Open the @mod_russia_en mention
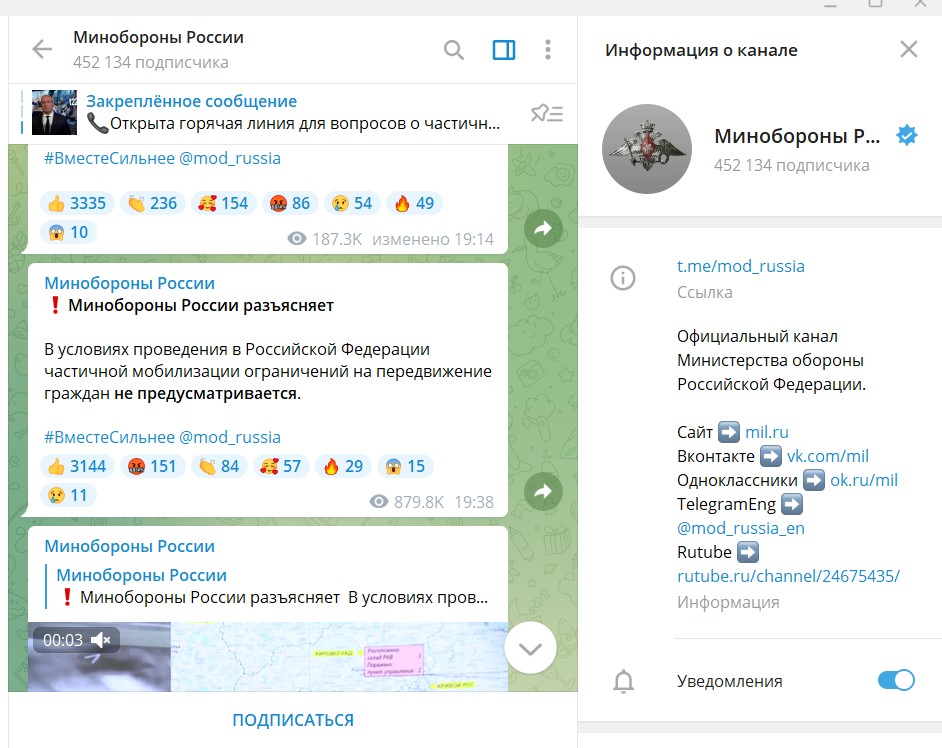 (741, 528)
